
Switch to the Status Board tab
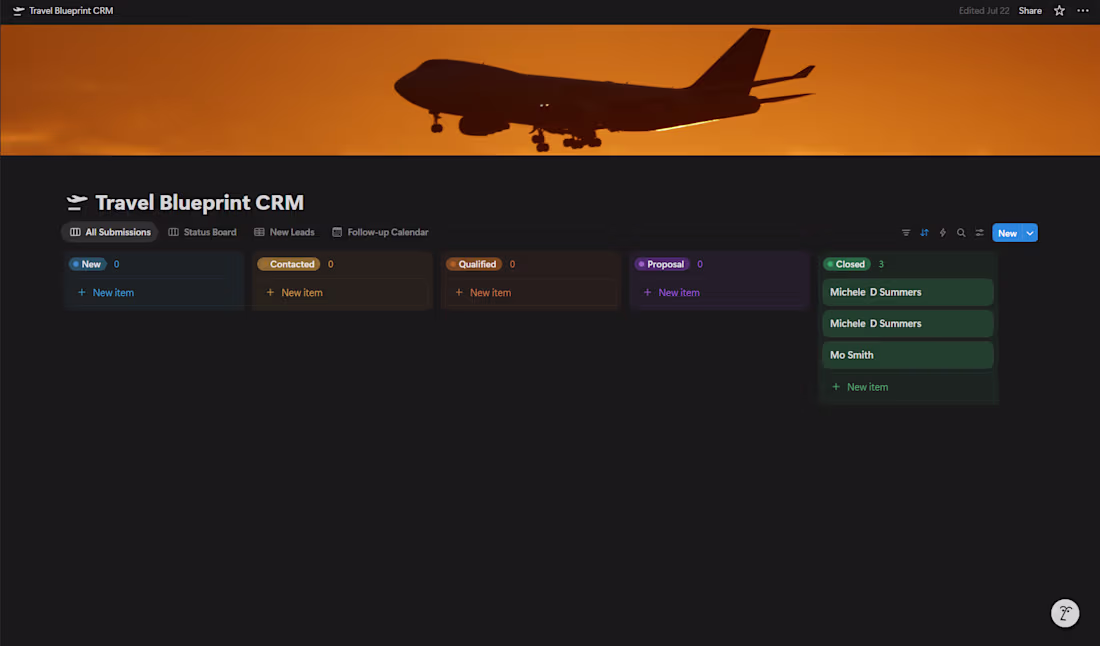[203, 232]
